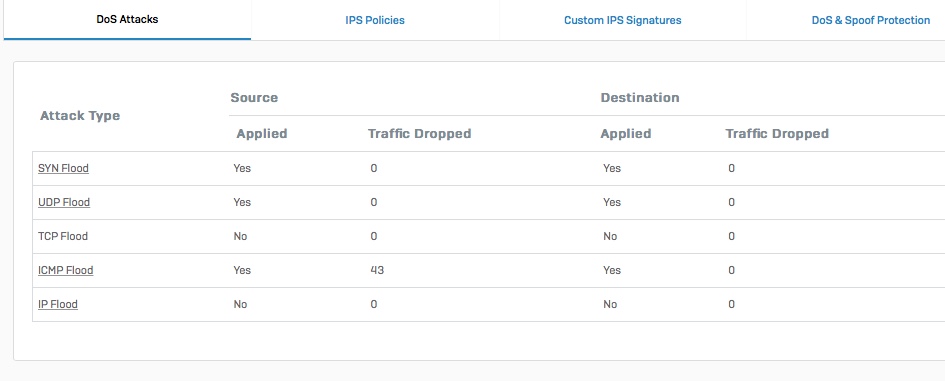The image size is (945, 381).
Task: Click Source Traffic Dropped column header
Action: coord(419,134)
